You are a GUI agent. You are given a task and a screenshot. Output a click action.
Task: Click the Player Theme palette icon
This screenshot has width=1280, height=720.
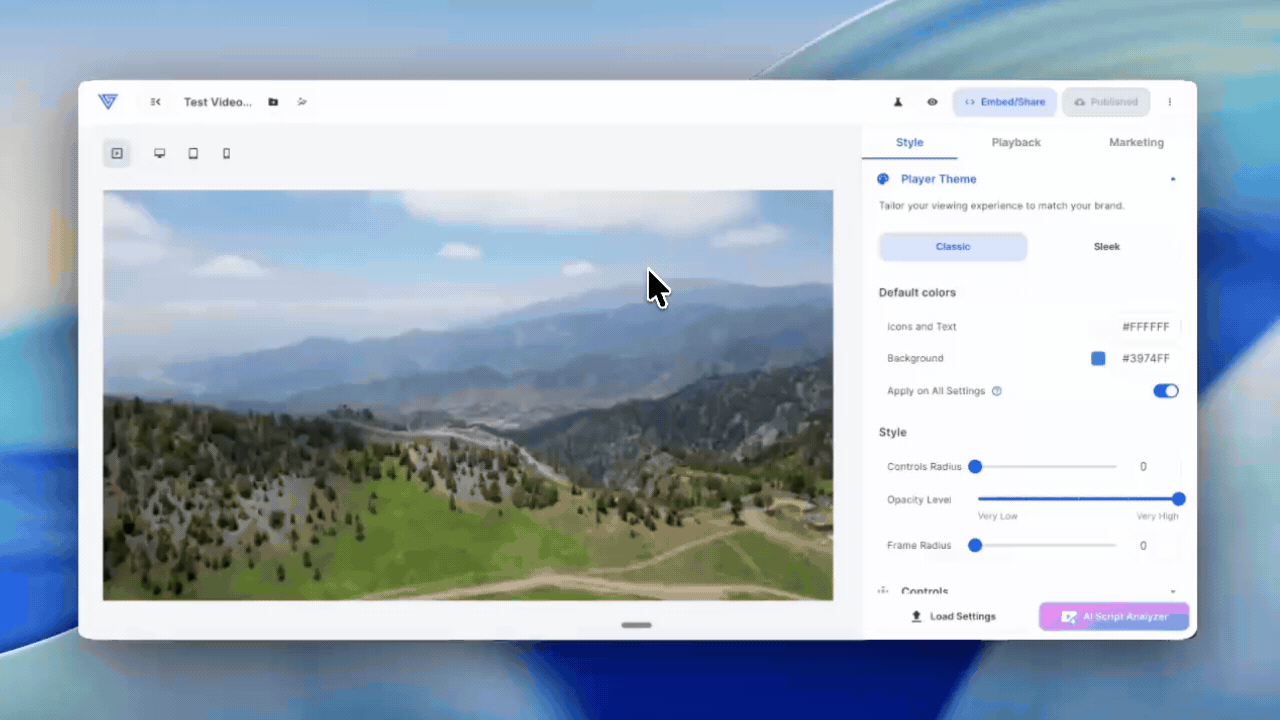coord(883,179)
